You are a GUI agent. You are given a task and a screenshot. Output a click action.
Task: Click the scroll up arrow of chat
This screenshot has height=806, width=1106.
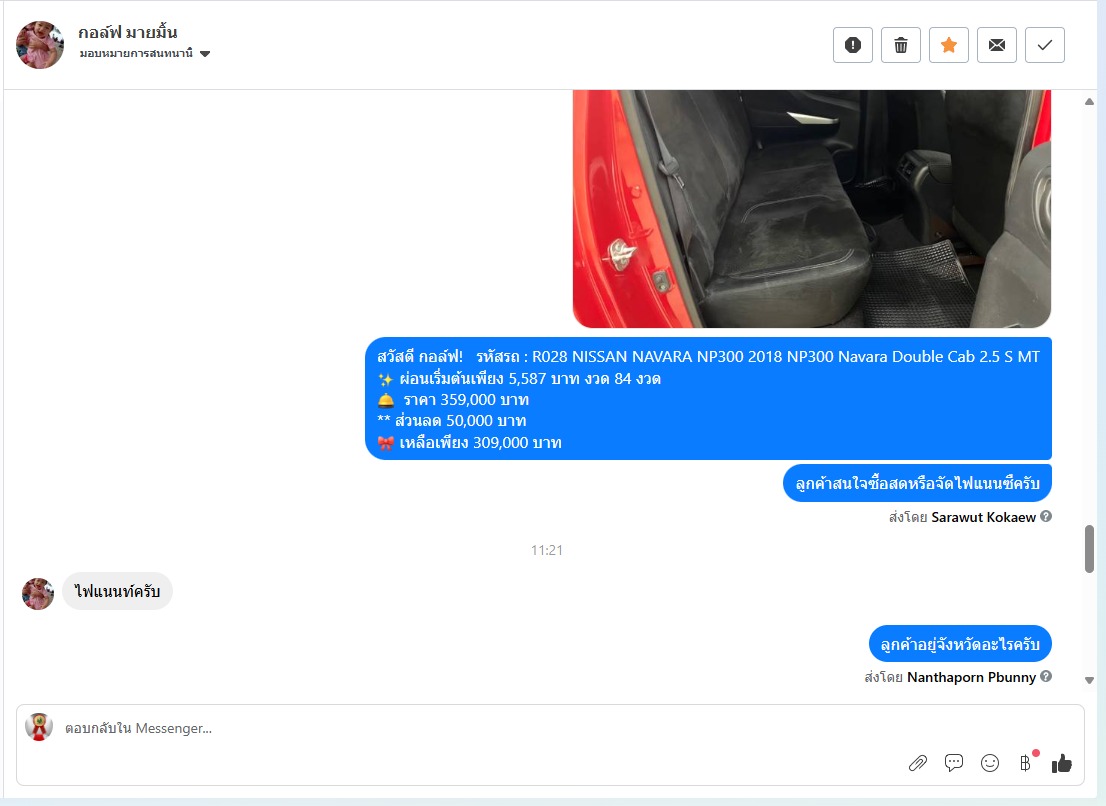[1090, 102]
